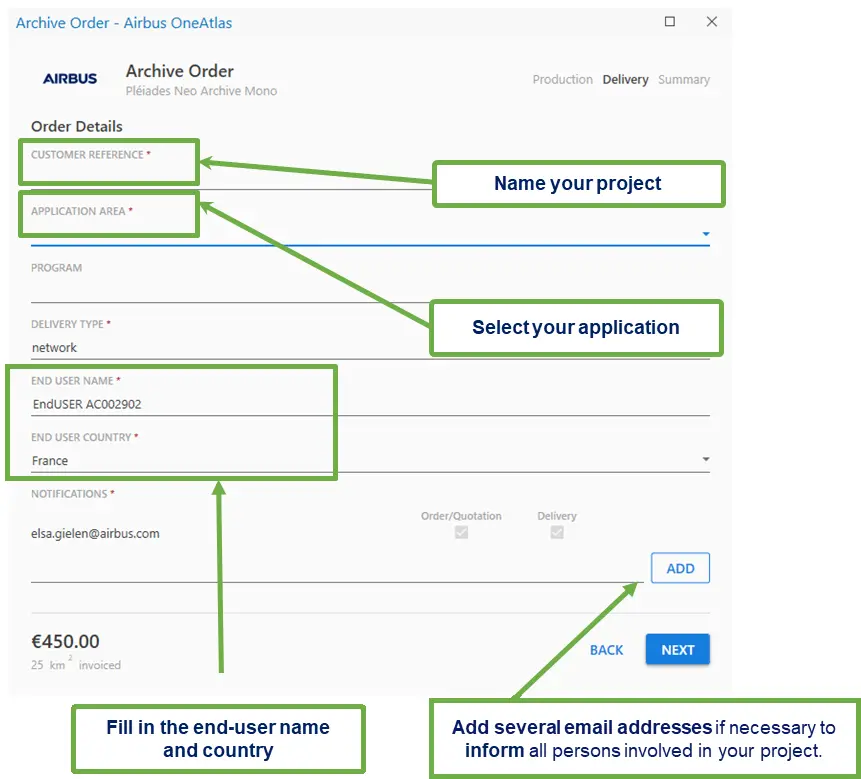
Task: Click the NOTIFICATIONS label
Action: 69,494
